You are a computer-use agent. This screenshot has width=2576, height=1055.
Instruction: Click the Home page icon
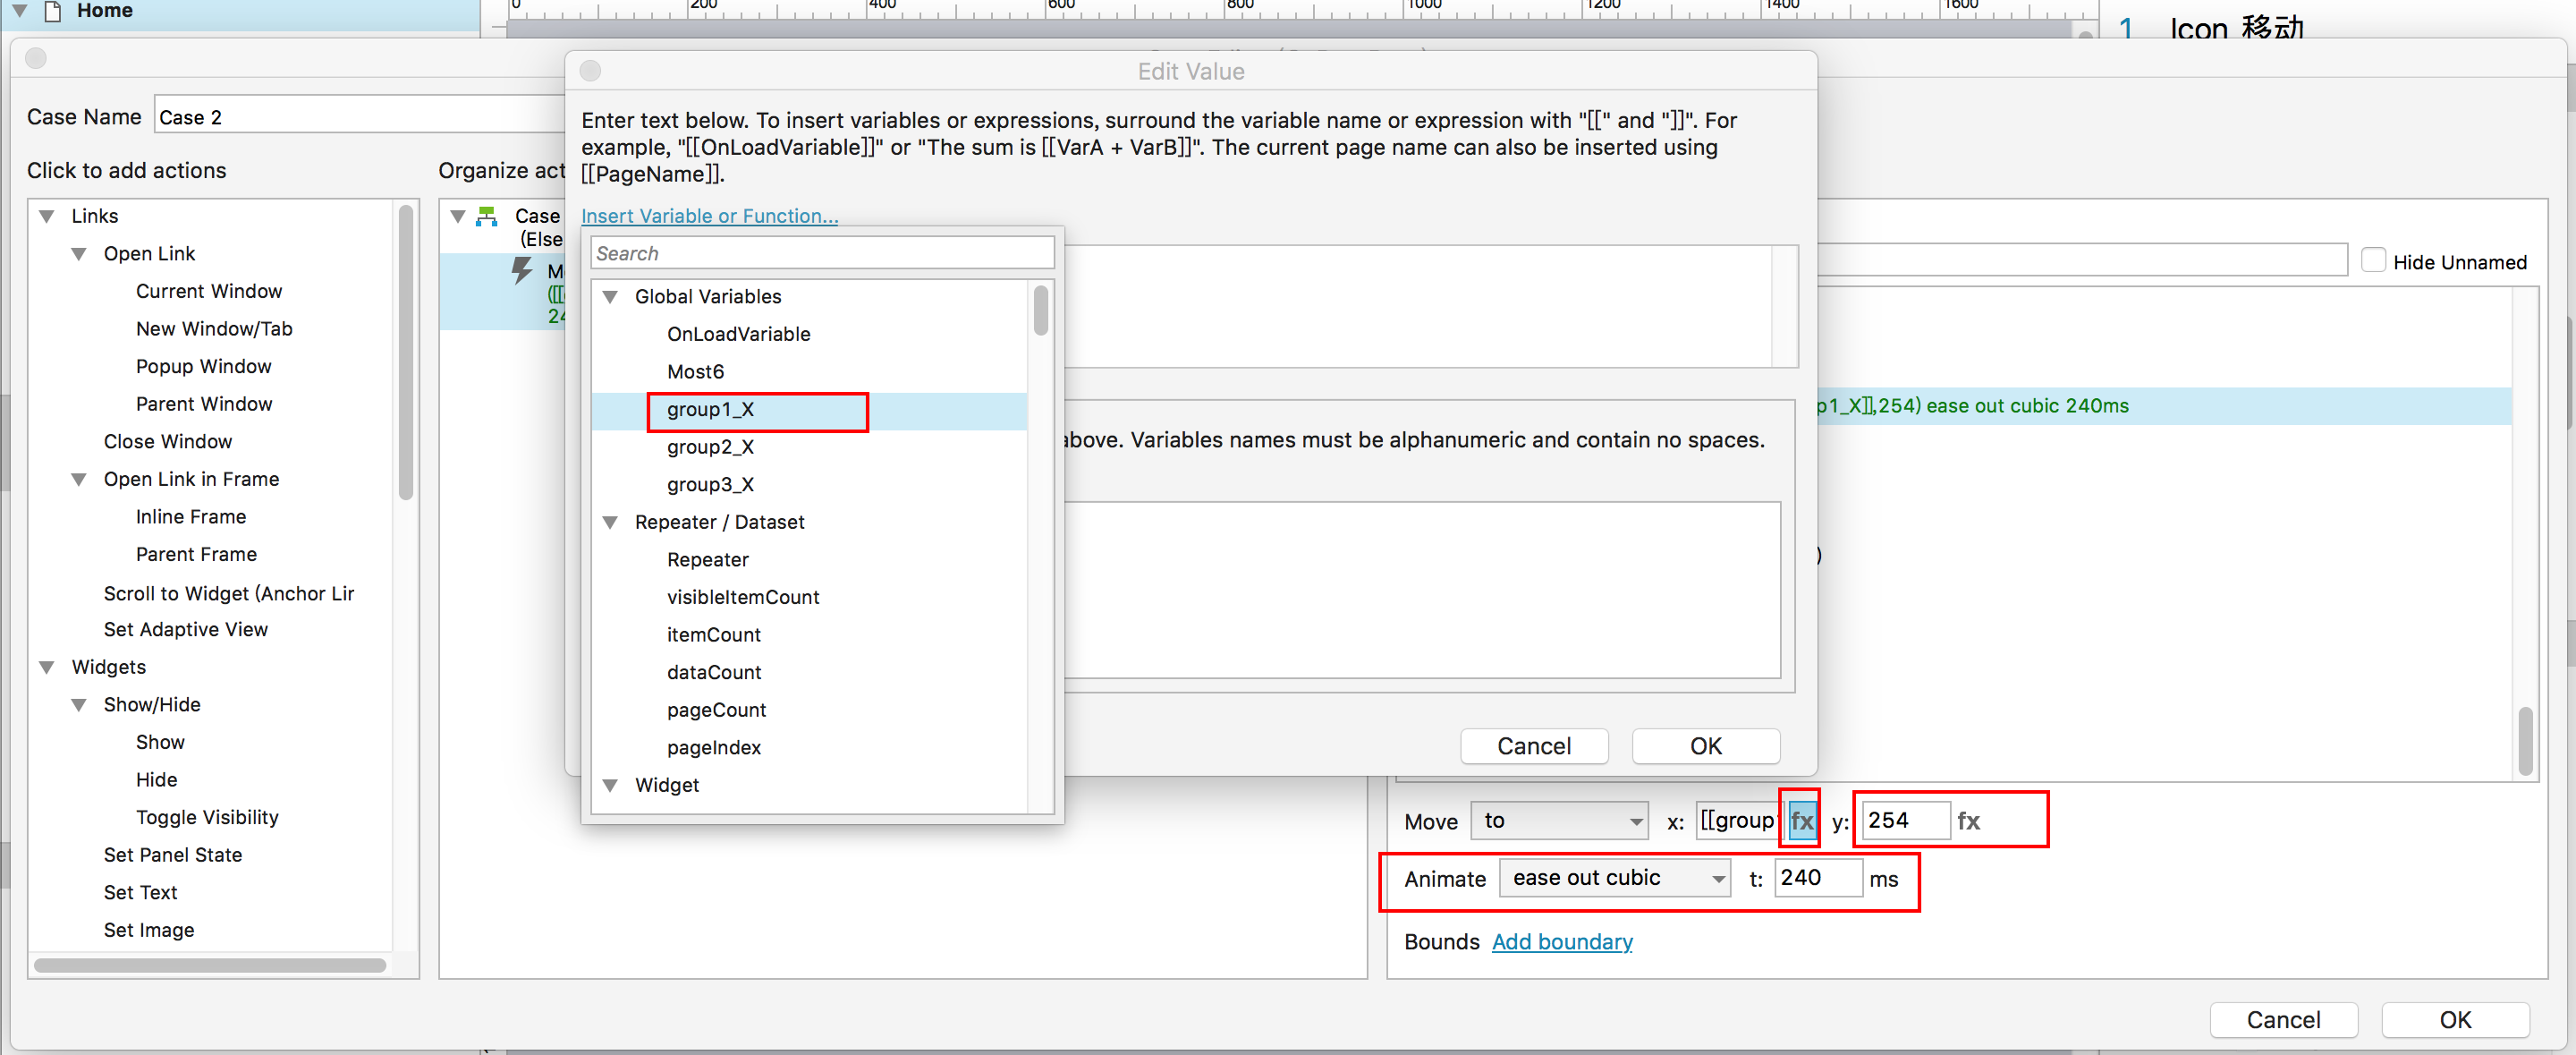(53, 11)
